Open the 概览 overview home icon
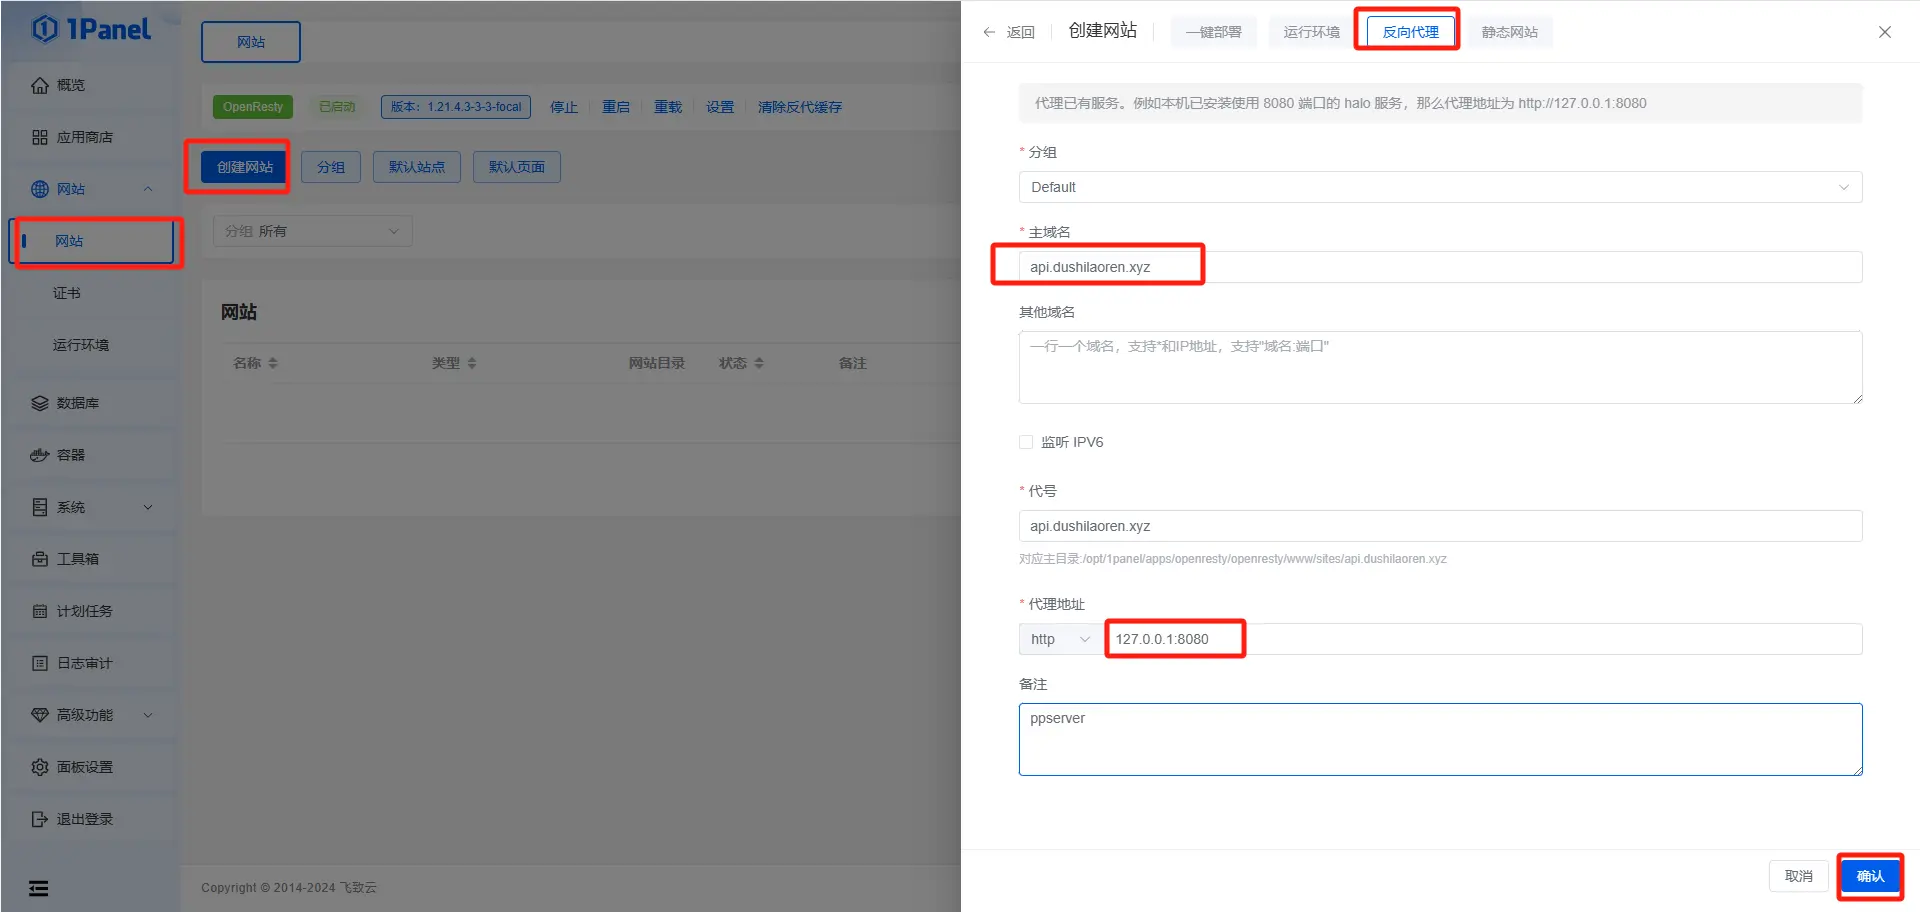The image size is (1920, 912). (40, 85)
